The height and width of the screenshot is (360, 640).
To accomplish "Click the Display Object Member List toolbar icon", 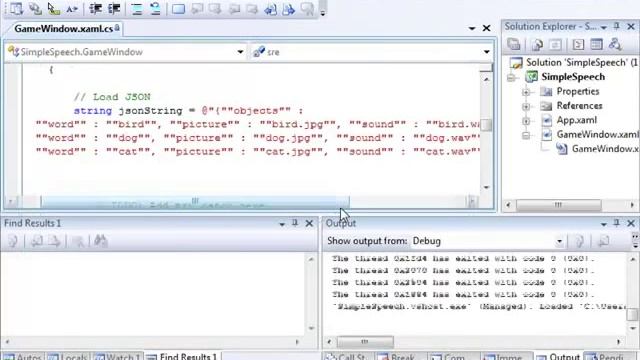I will pos(16,9).
